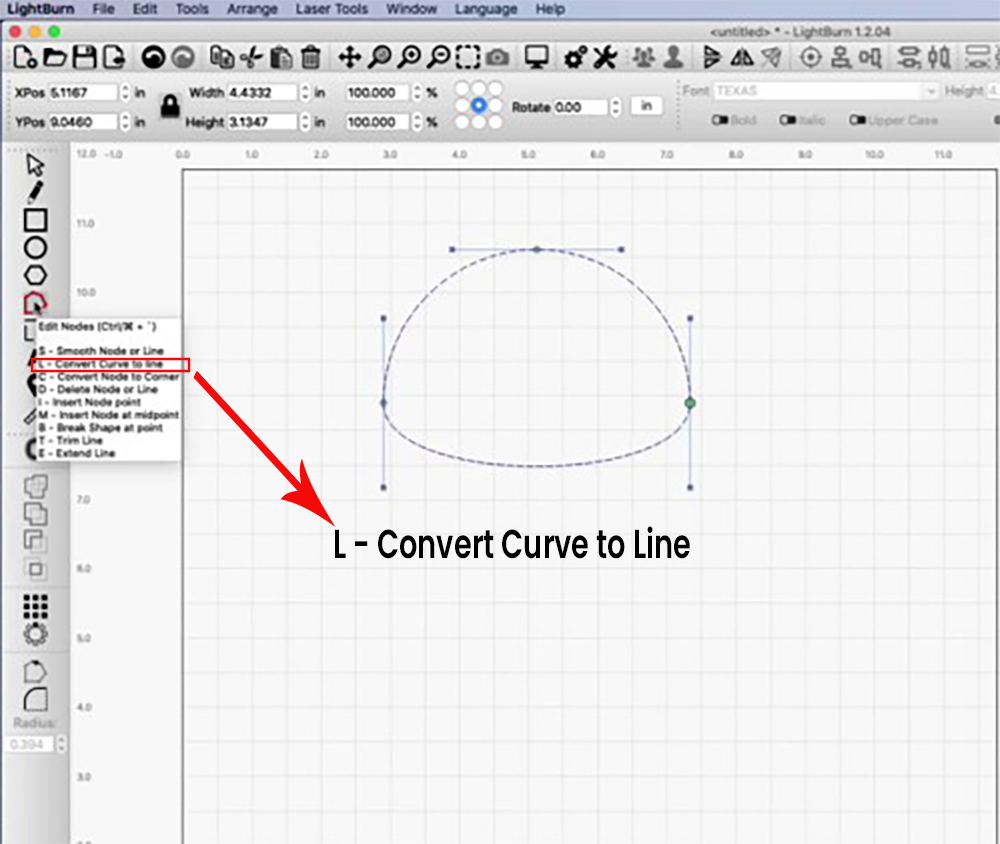The width and height of the screenshot is (1000, 844).
Task: Open the Device Settings wrench icon
Action: pos(604,57)
